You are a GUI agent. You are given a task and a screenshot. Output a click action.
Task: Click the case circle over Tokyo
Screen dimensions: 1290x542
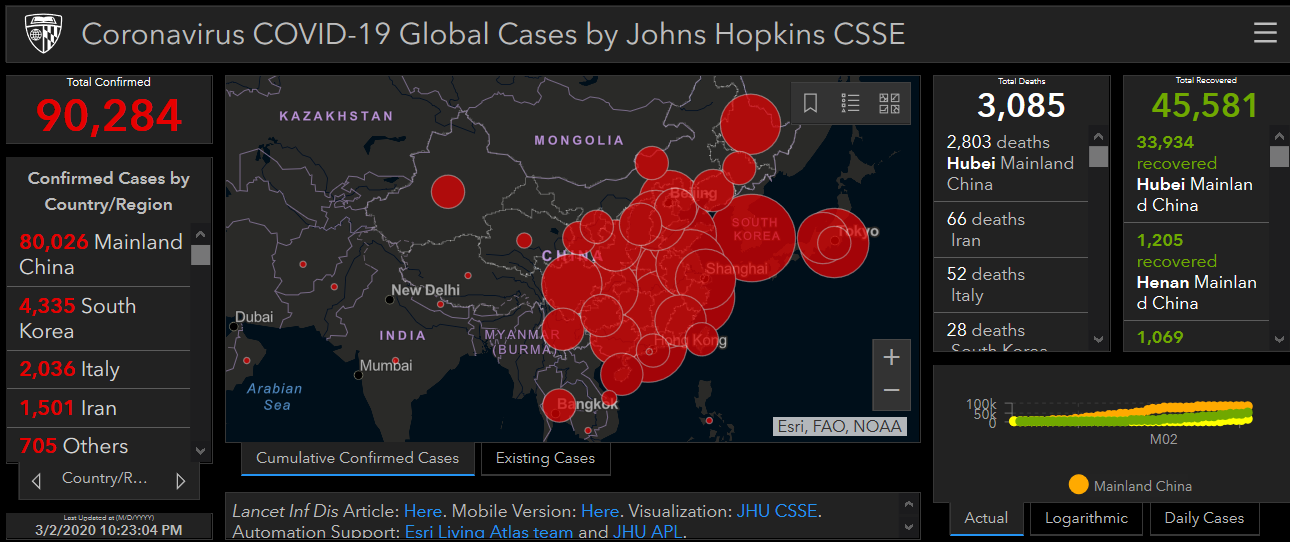pos(833,242)
